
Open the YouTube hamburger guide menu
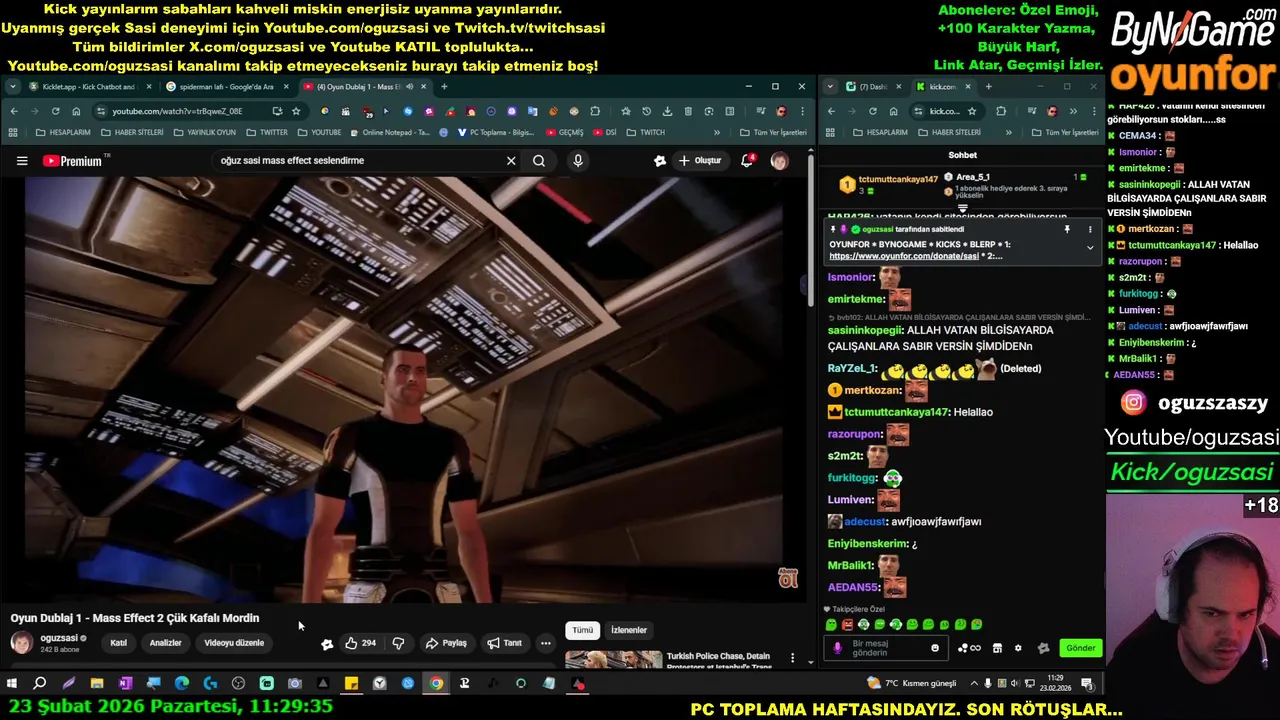tap(22, 161)
